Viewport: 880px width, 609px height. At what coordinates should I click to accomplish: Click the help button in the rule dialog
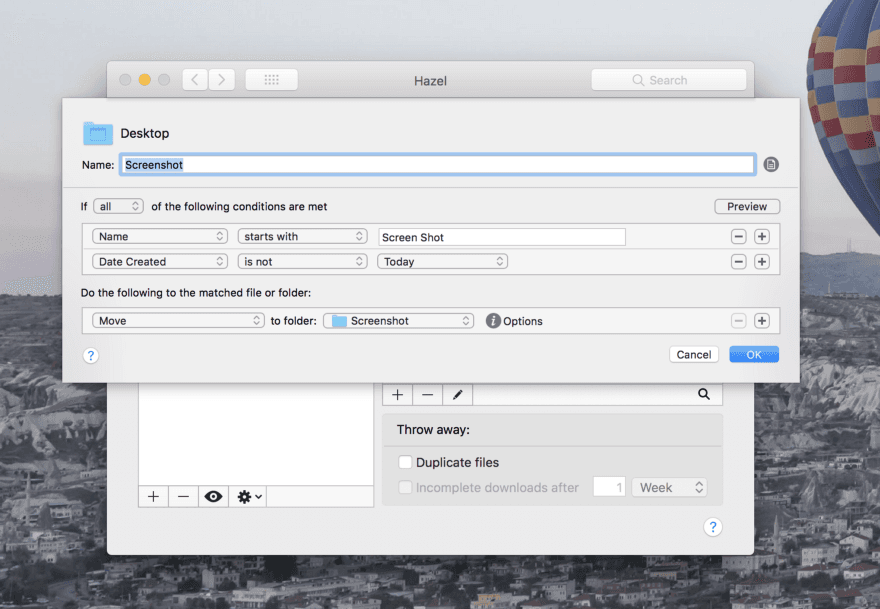point(91,355)
